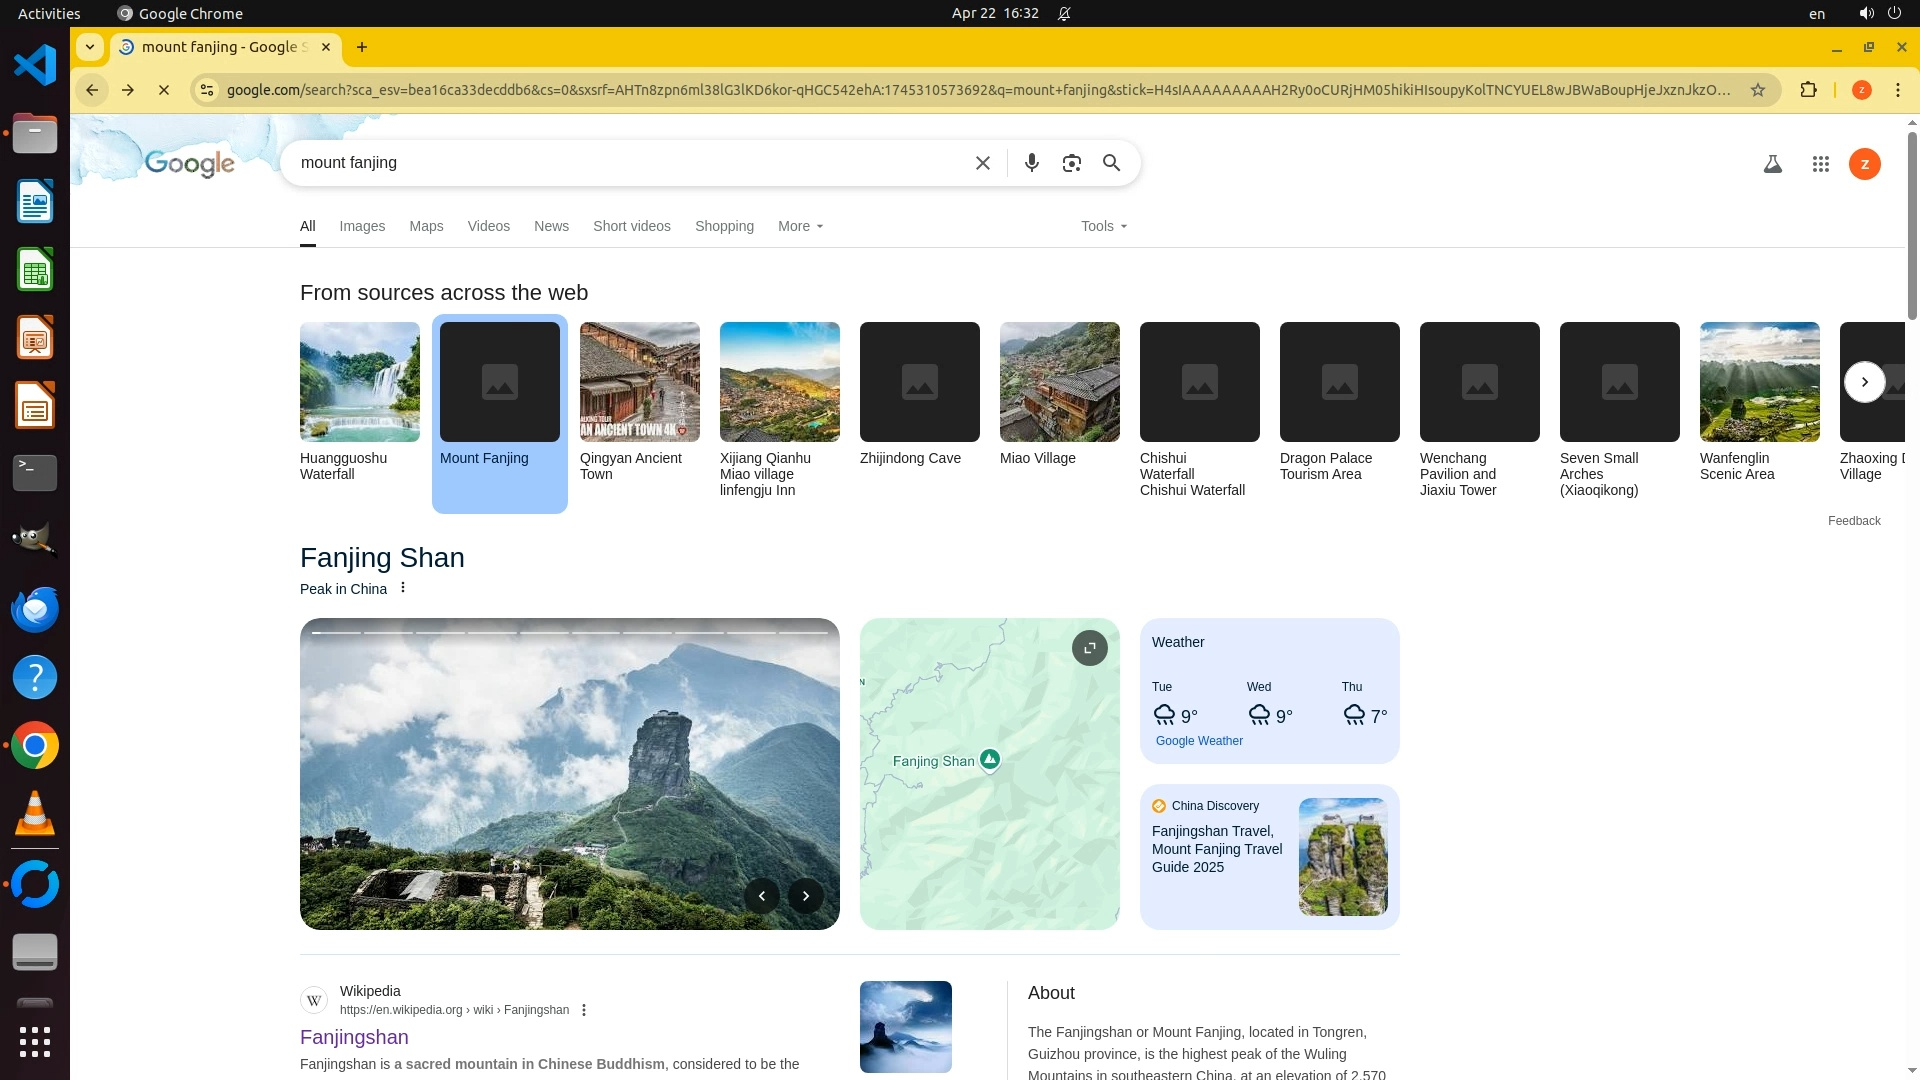Open Chrome extensions puzzle icon
The width and height of the screenshot is (1920, 1080).
click(1808, 90)
